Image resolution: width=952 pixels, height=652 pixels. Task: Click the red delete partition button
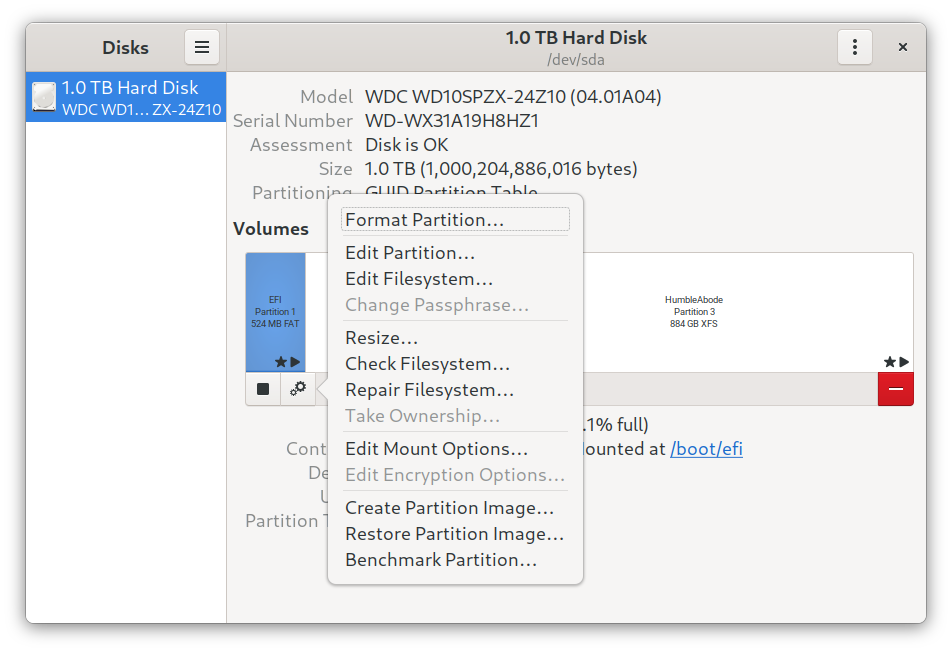[895, 389]
